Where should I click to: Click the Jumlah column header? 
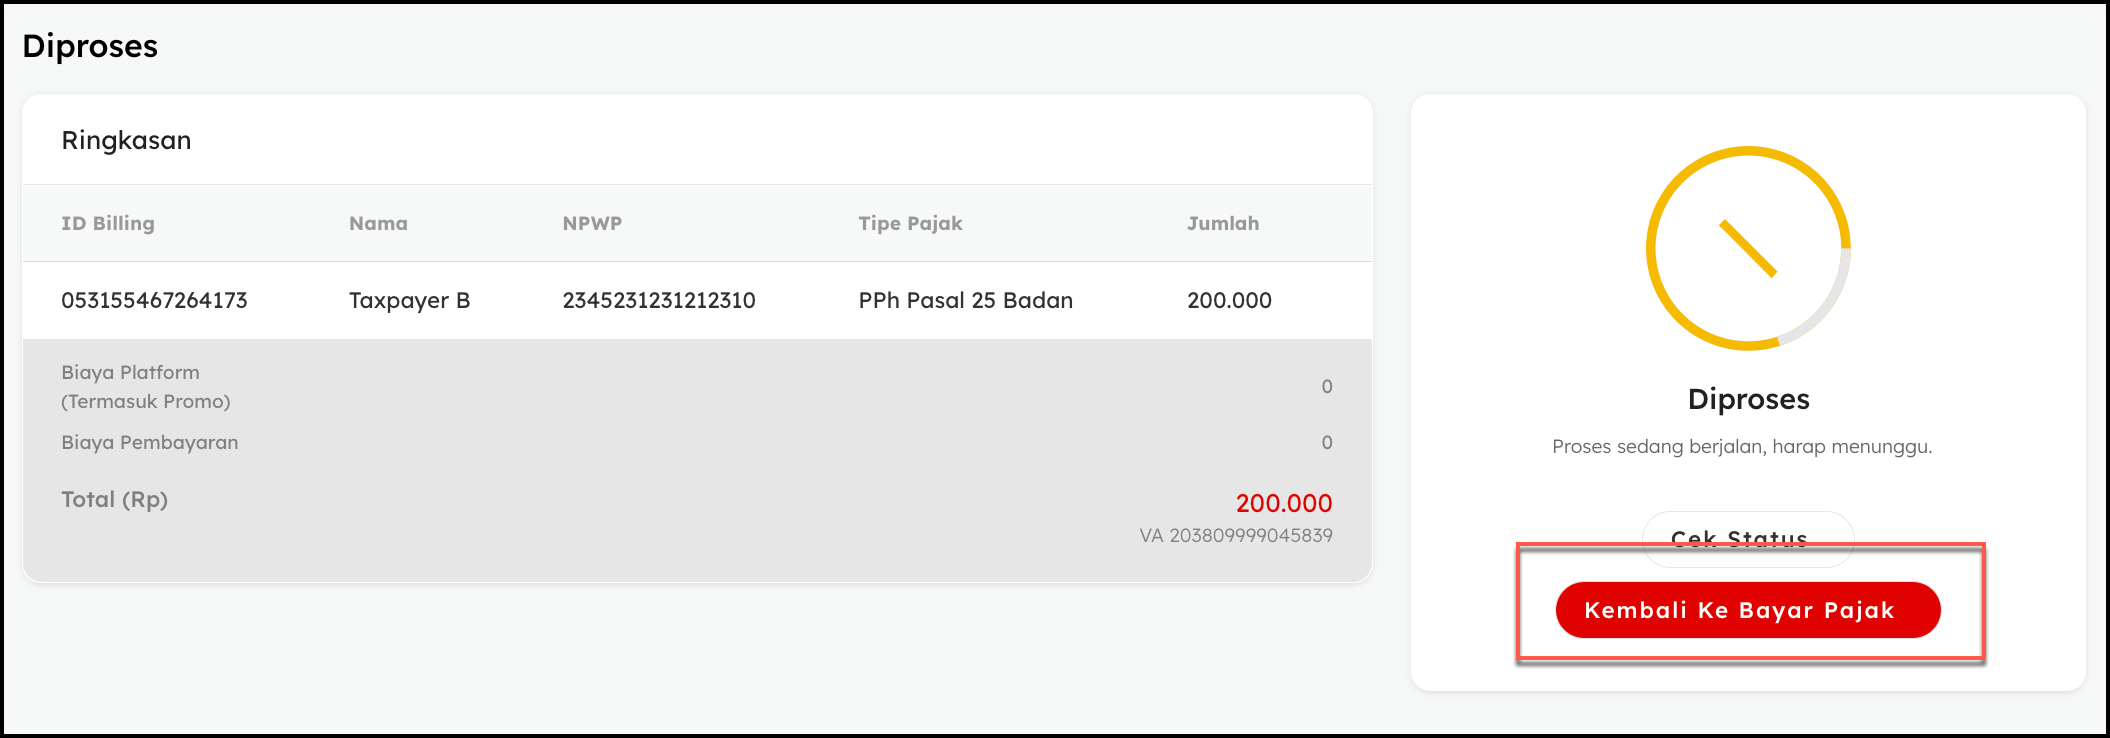point(1222,223)
